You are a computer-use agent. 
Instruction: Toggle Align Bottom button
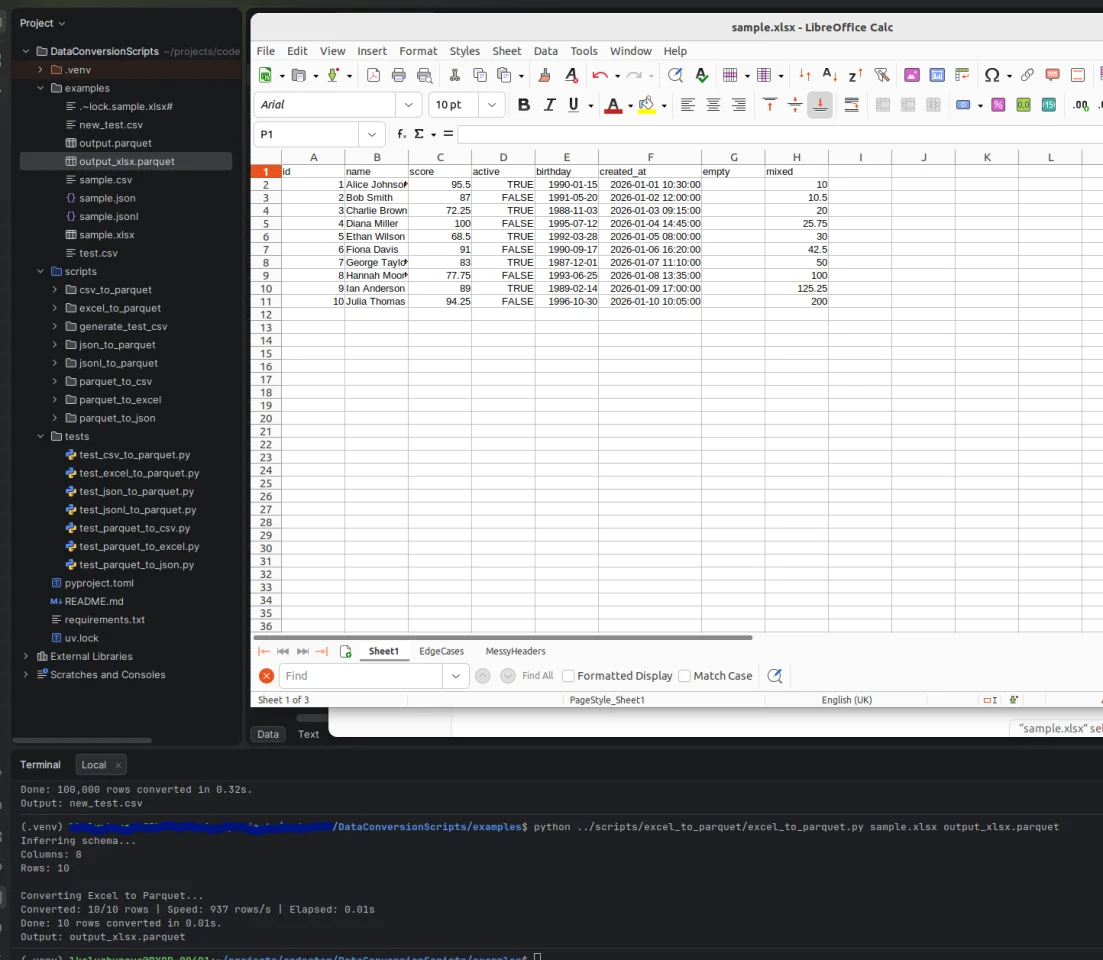click(x=820, y=105)
